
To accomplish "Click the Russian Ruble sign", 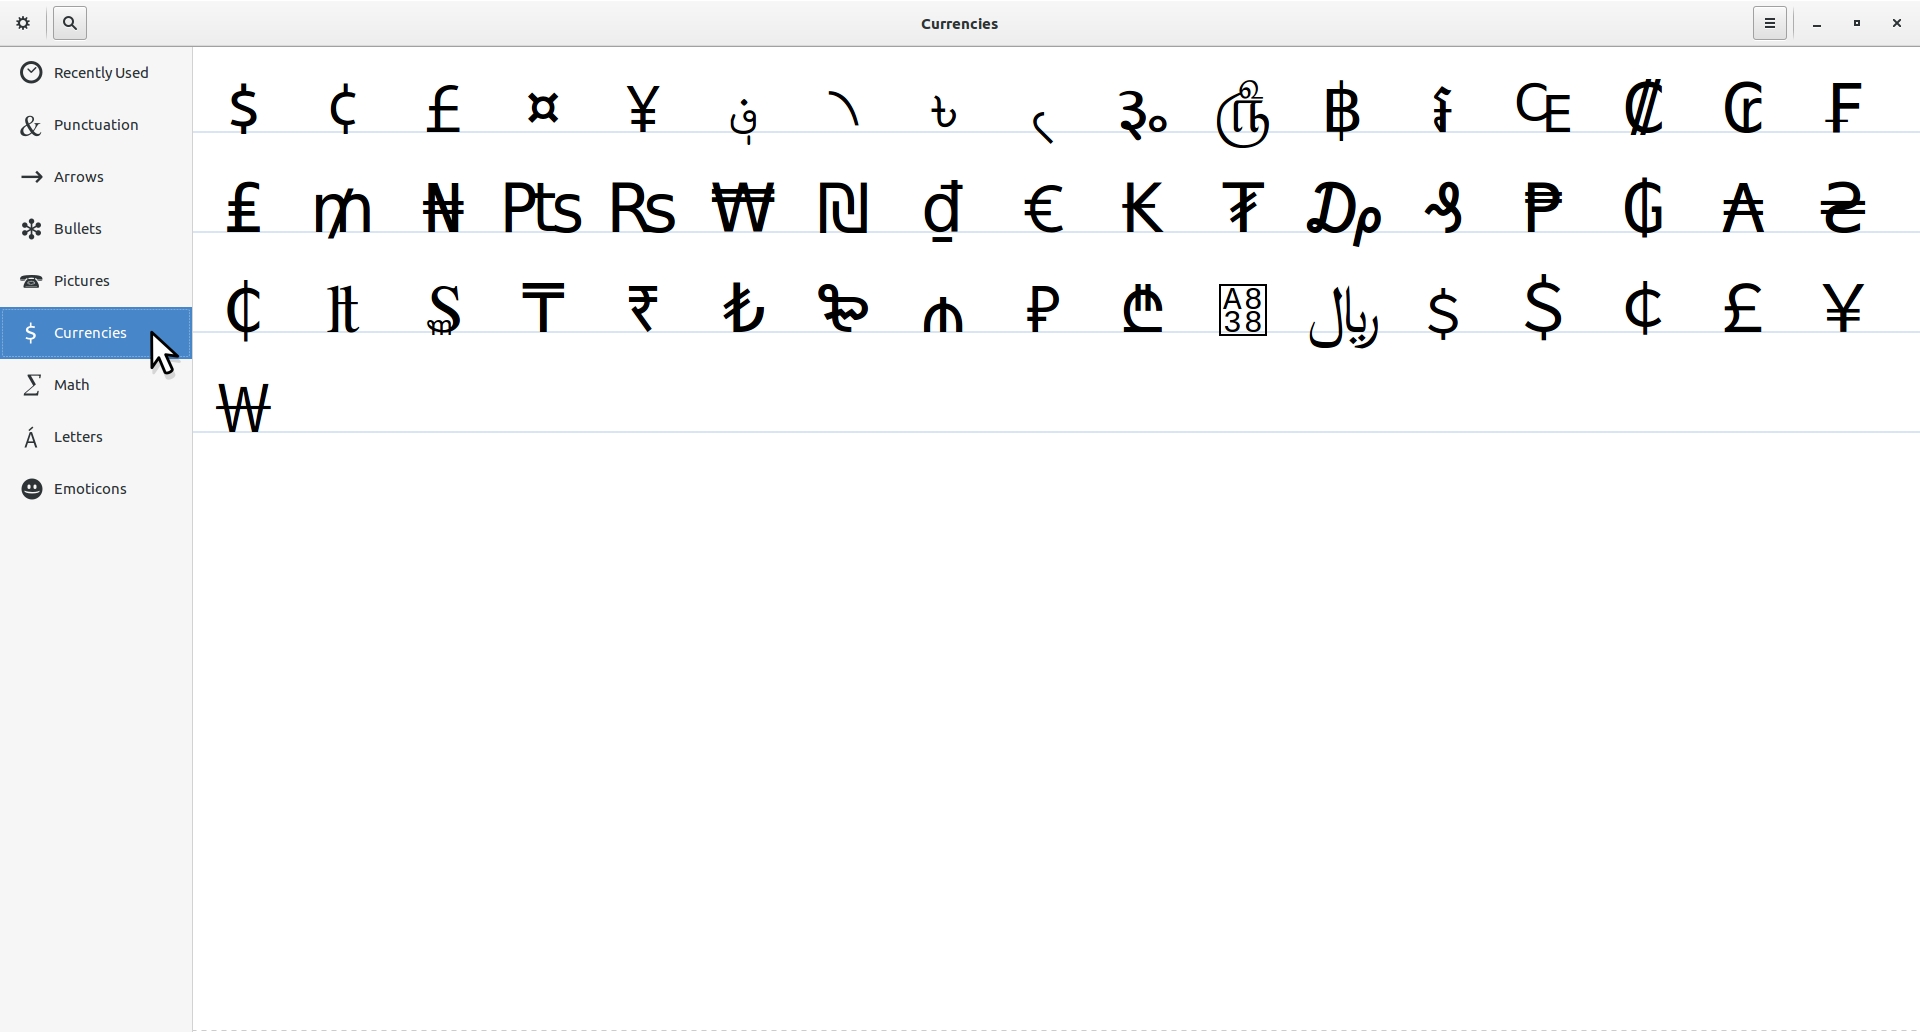I will tap(1044, 309).
